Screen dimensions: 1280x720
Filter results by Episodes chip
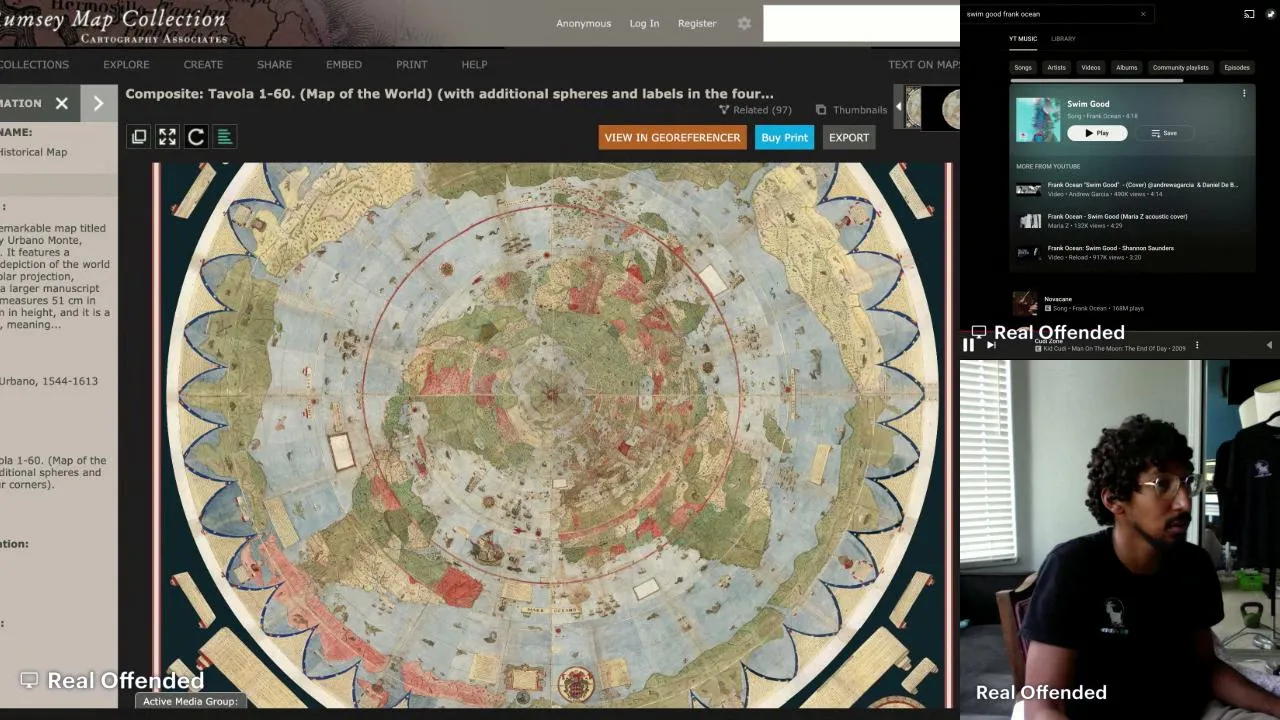click(x=1237, y=68)
